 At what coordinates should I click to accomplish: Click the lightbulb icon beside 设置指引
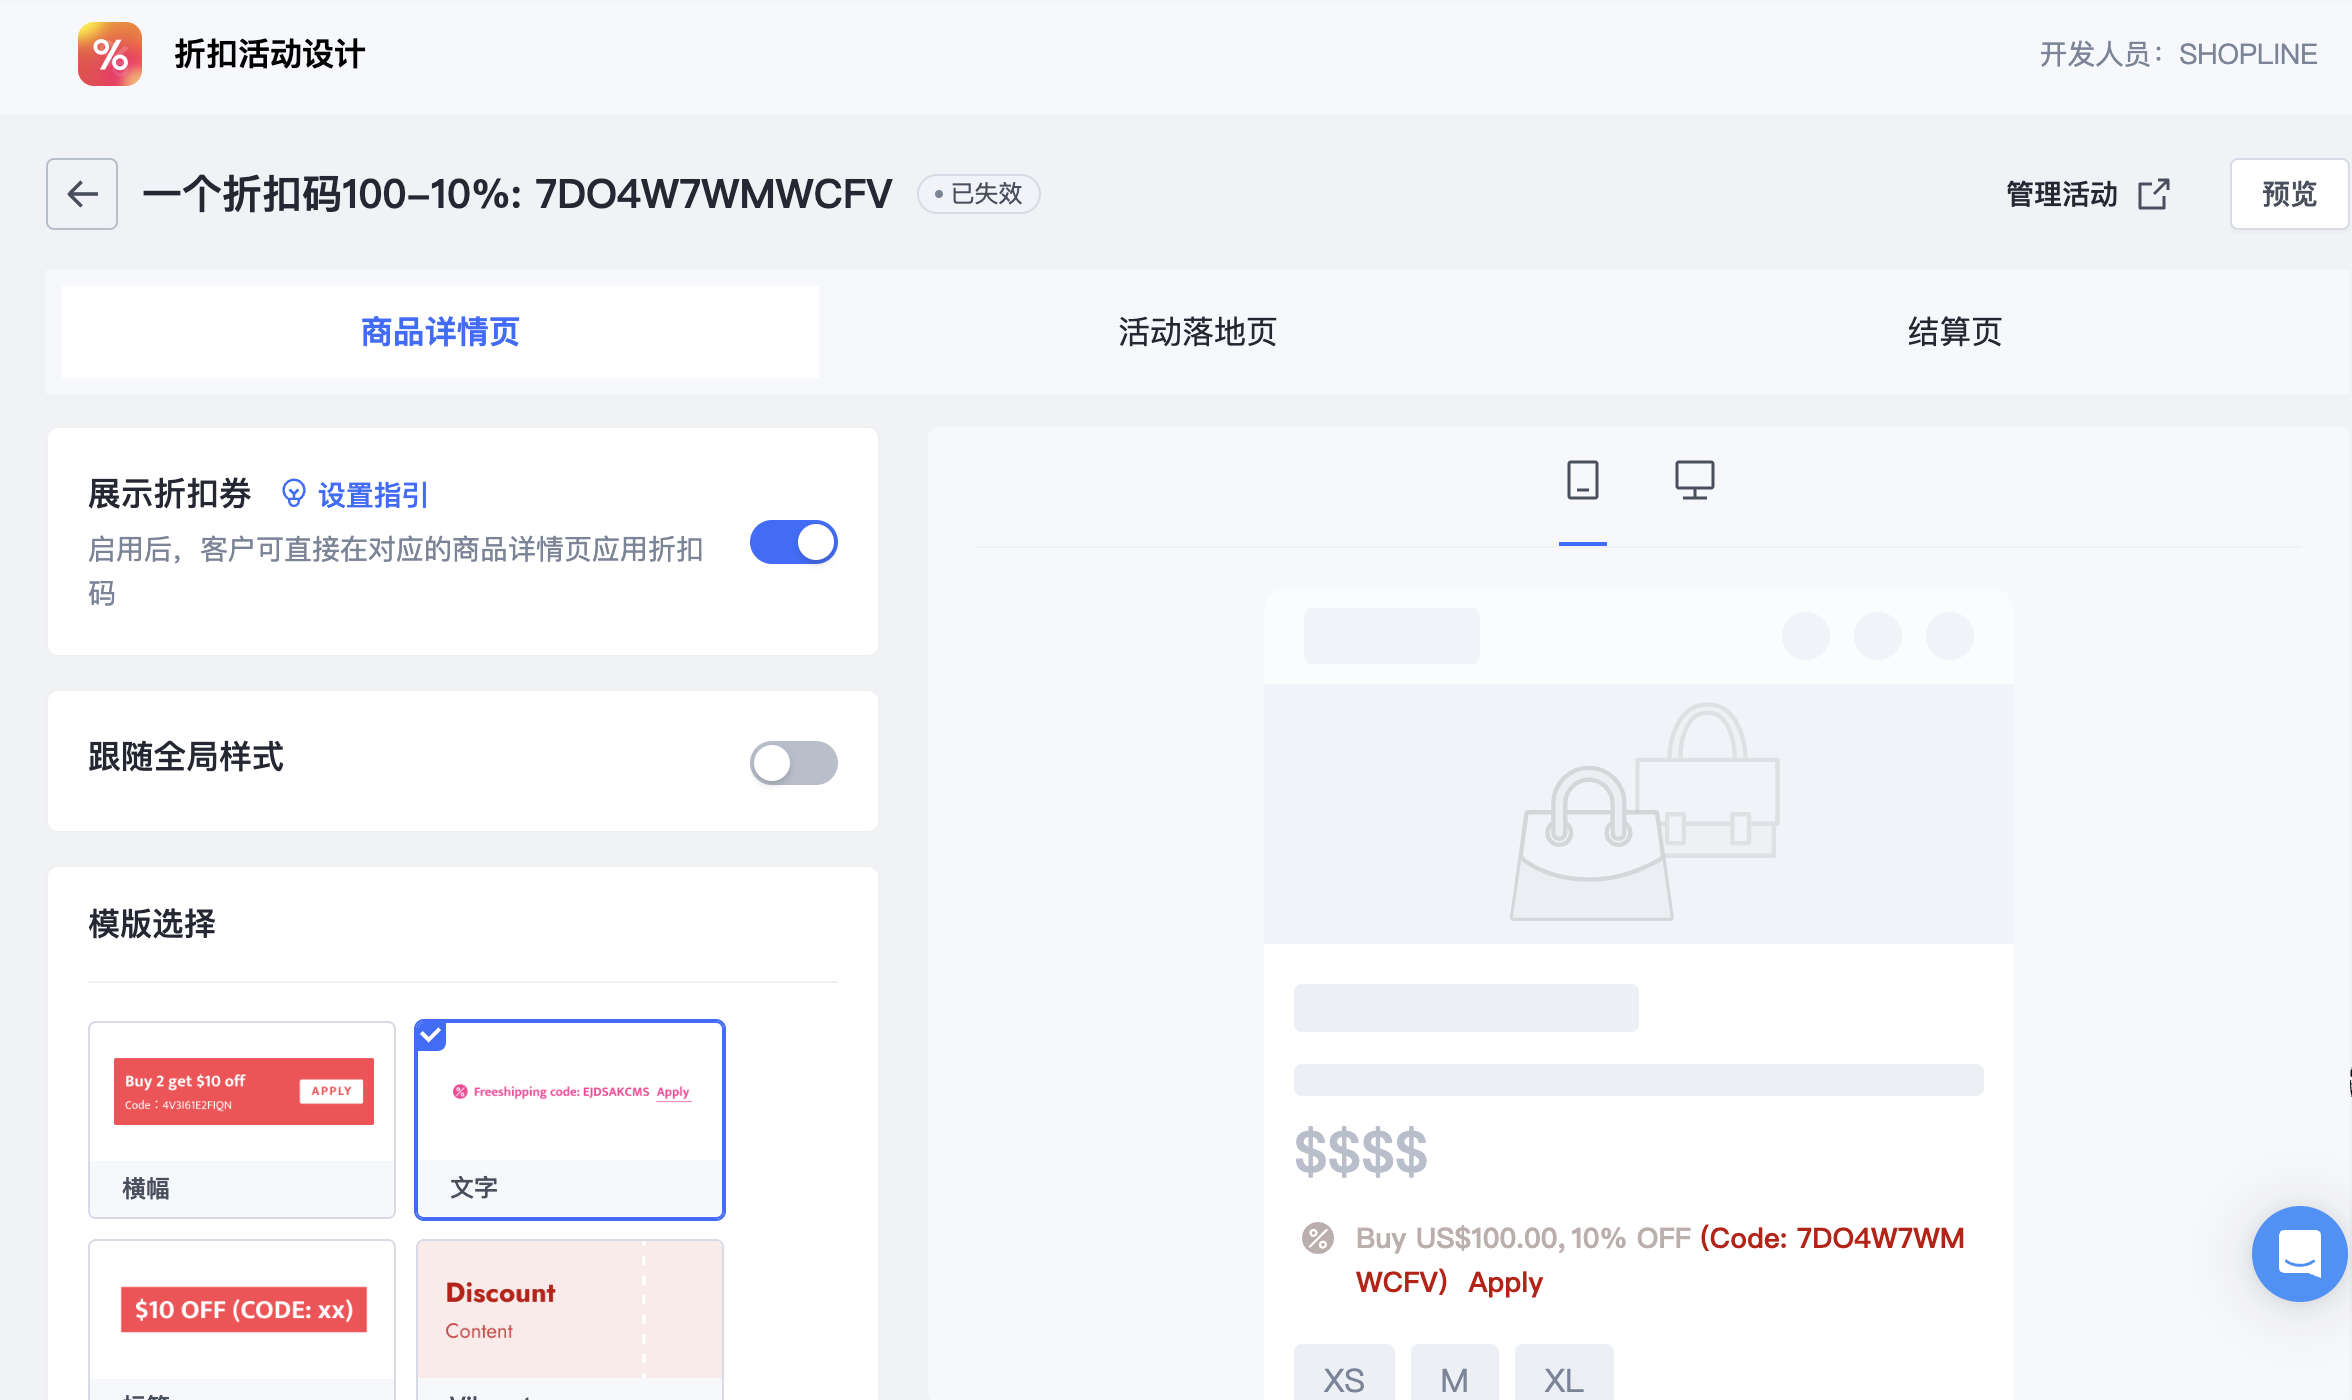(293, 493)
